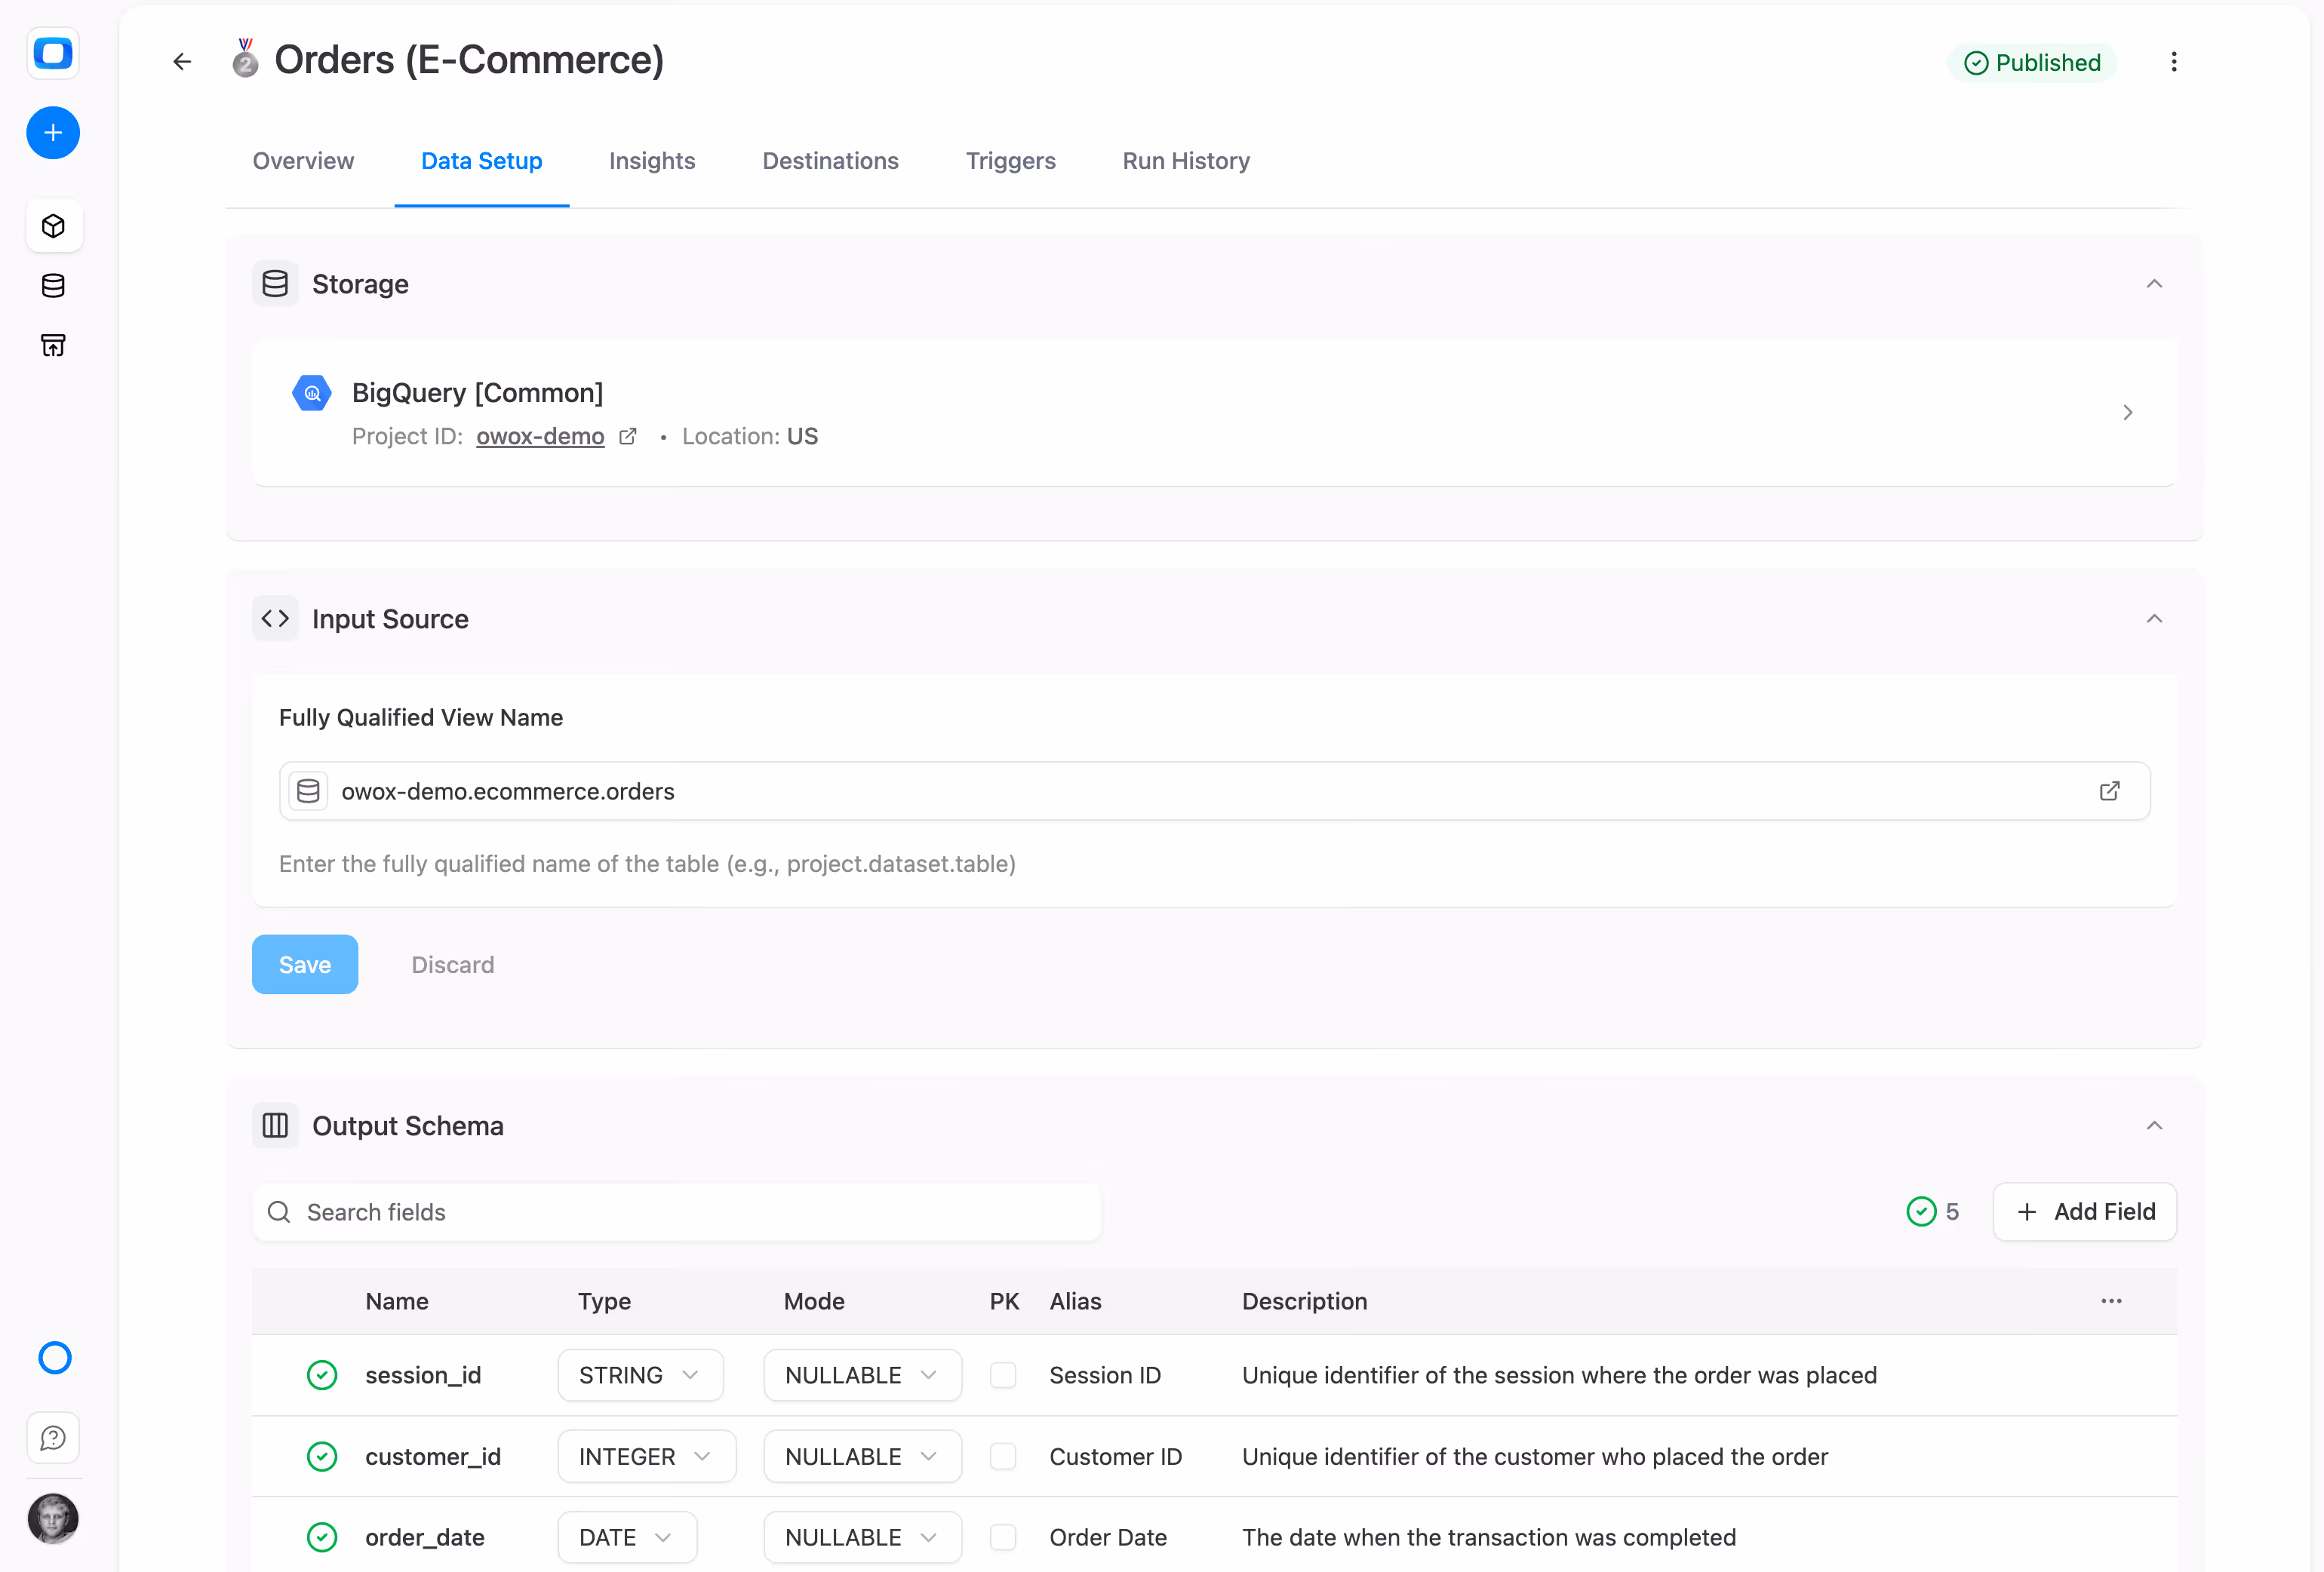Switch to the Insights tab

pos(652,161)
